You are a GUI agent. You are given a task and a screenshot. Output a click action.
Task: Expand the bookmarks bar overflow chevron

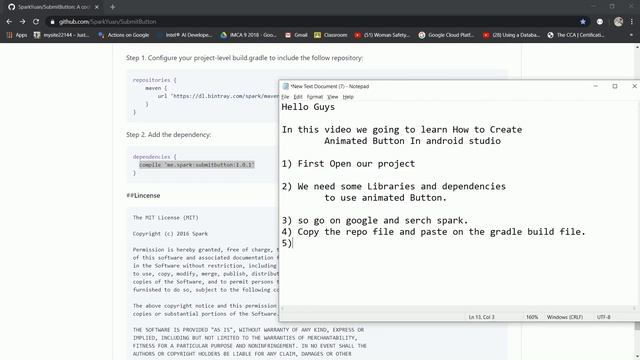[x=631, y=35]
